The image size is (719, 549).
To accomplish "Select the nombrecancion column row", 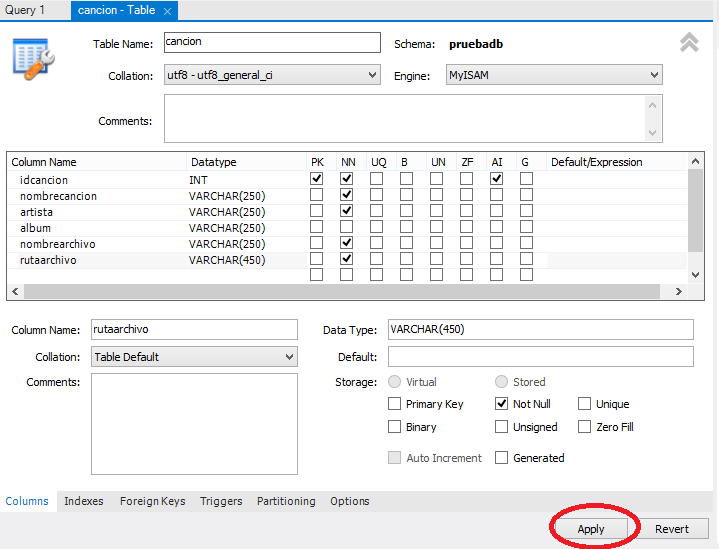I will (347, 196).
